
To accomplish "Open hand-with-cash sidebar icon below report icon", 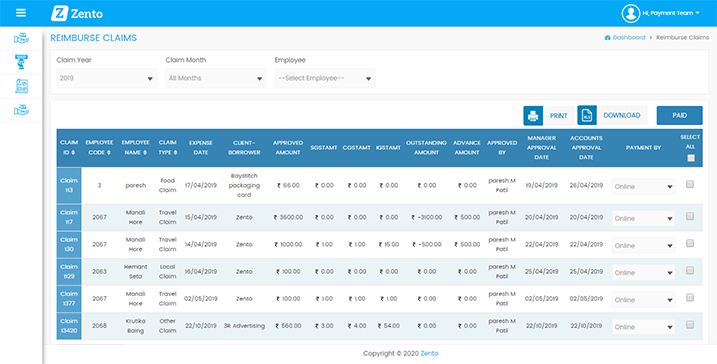I will tap(21, 110).
